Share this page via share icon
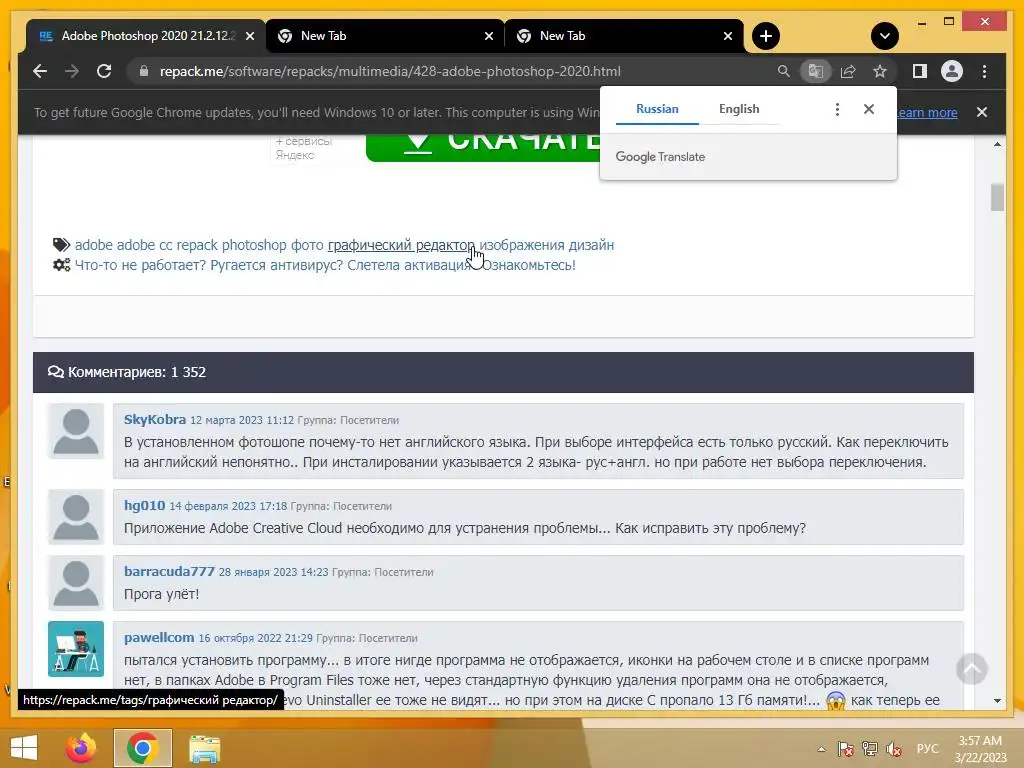This screenshot has height=768, width=1024. click(848, 71)
